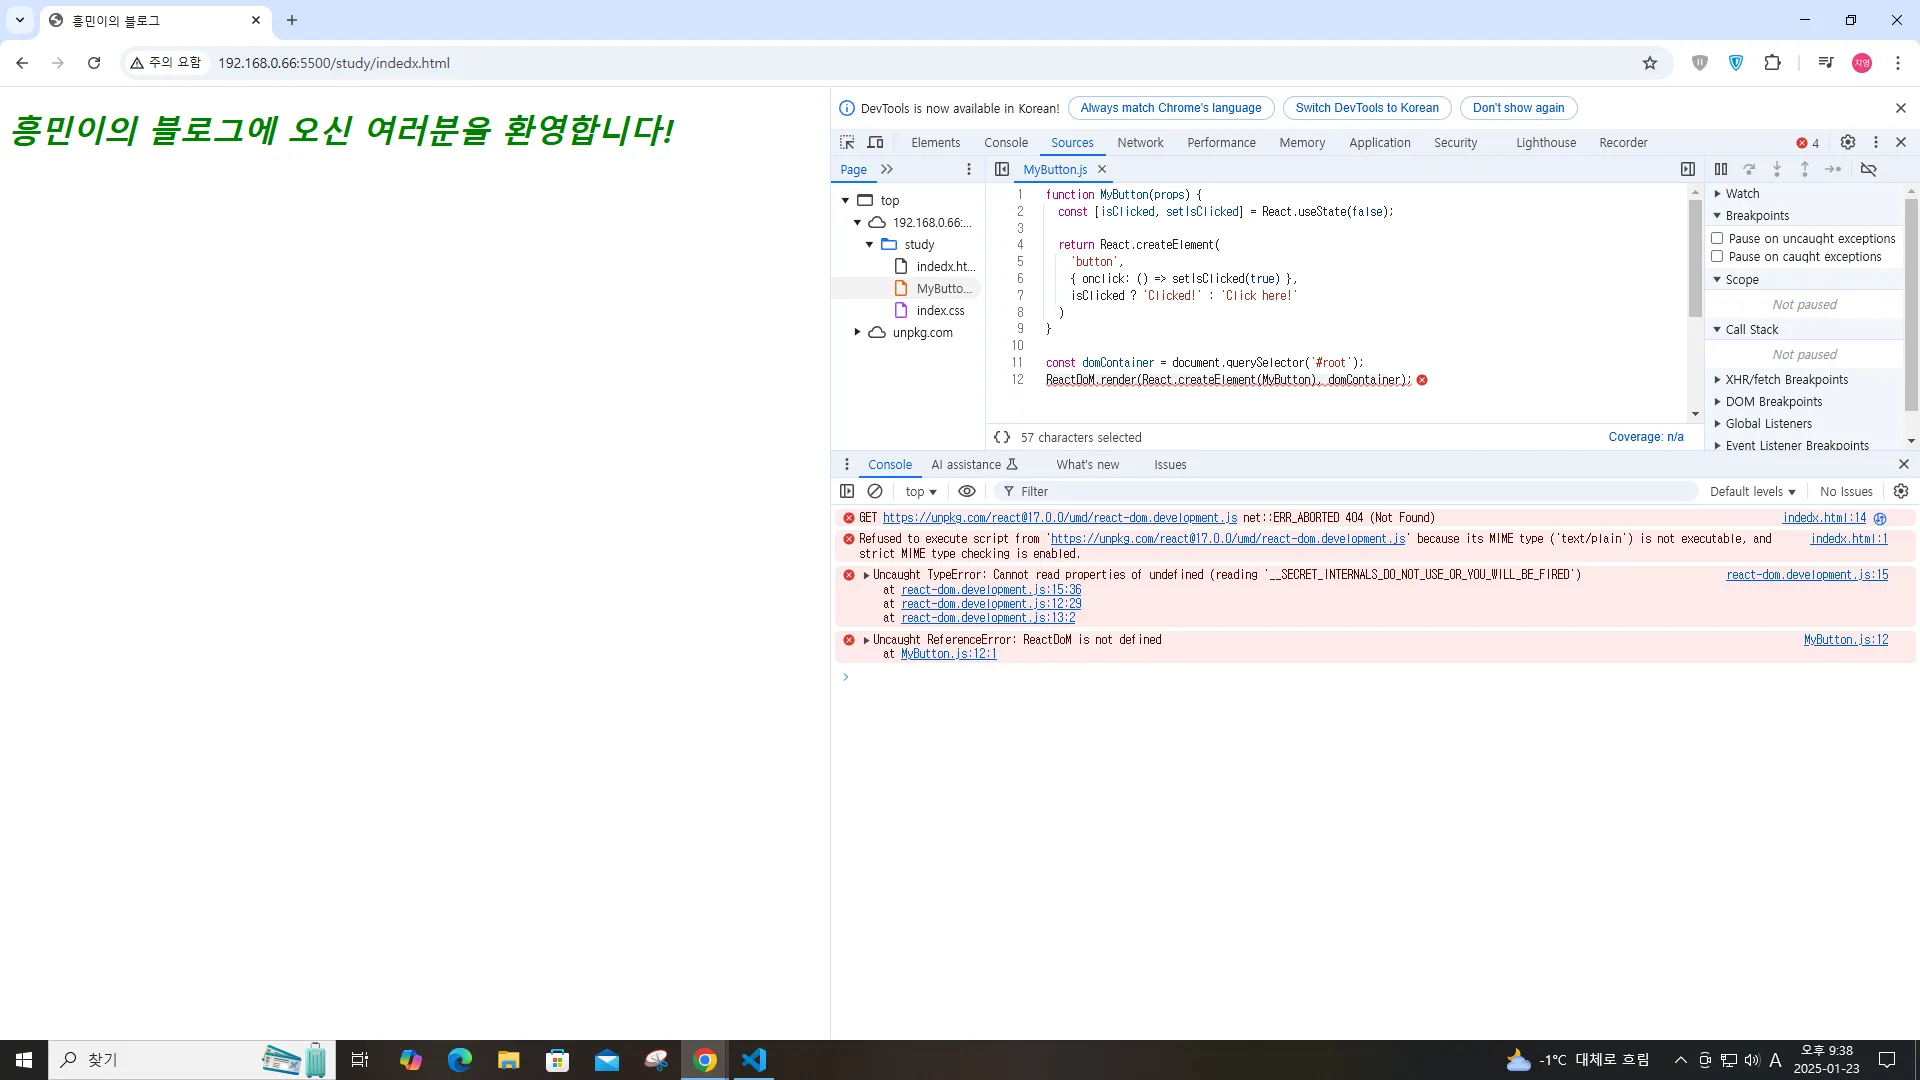Open drawer three-dot menu
This screenshot has width=1920, height=1080.
[847, 464]
